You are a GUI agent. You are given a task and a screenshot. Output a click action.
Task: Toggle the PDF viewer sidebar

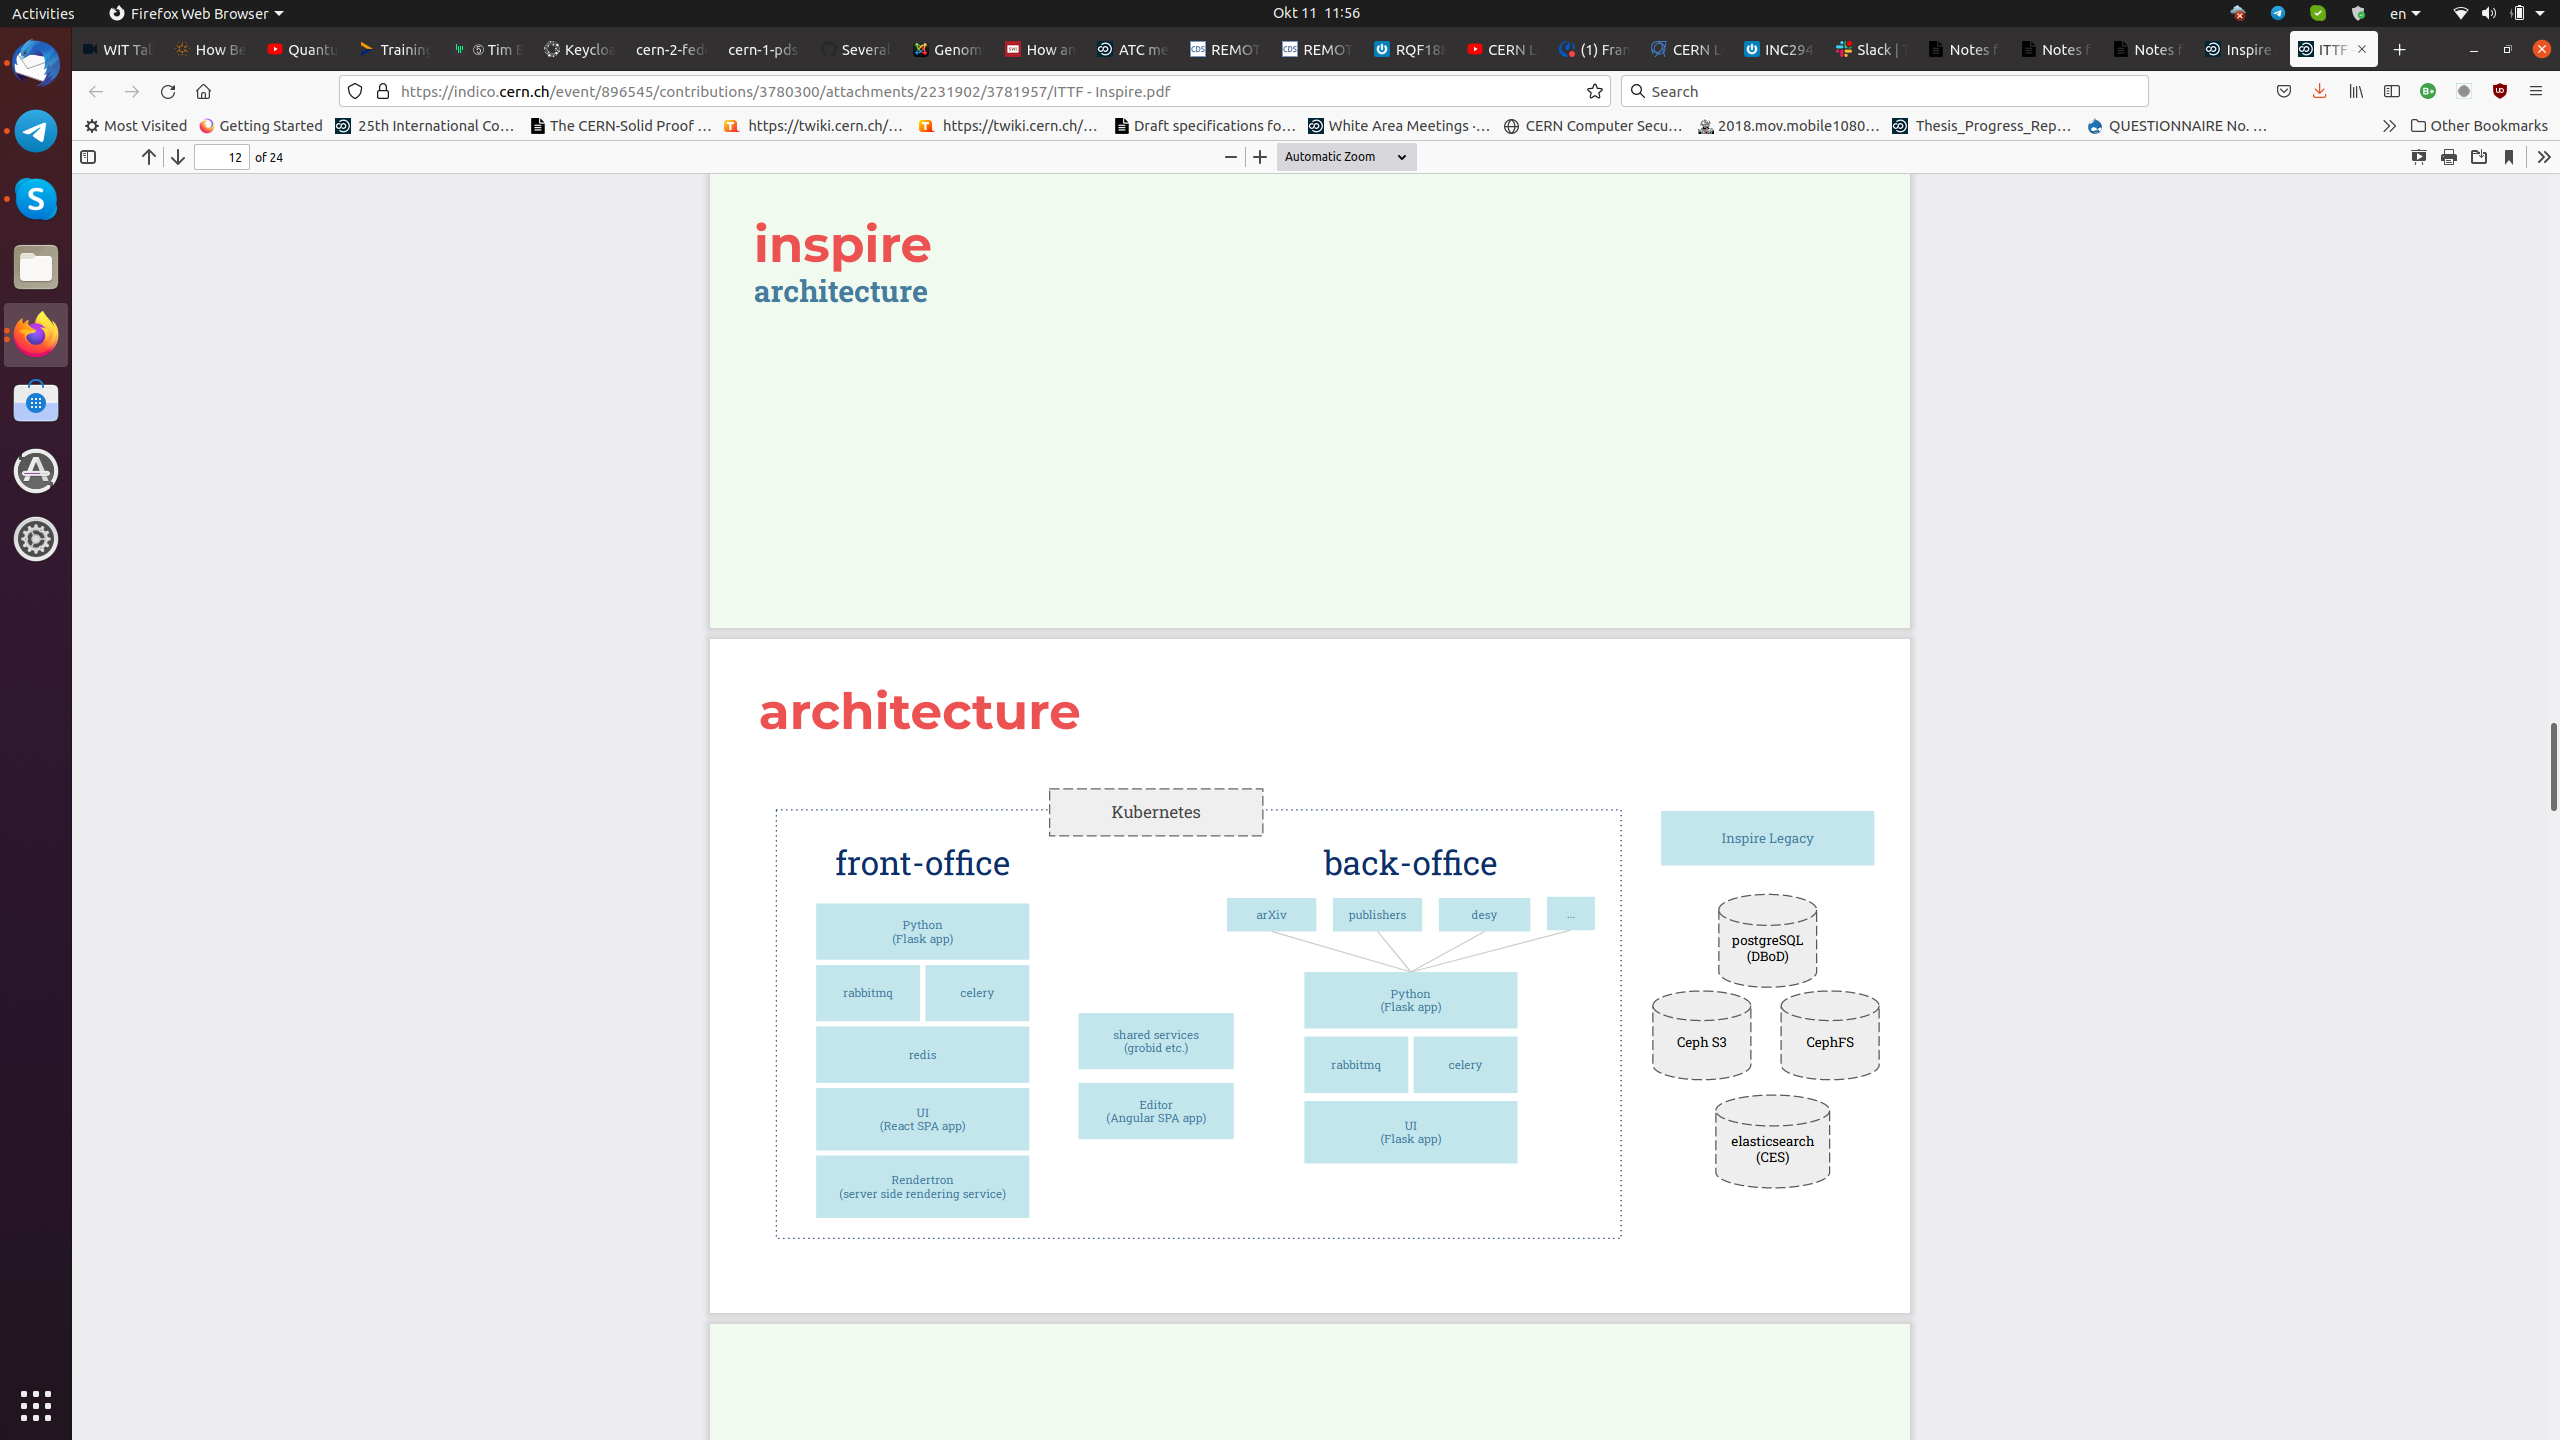(x=88, y=157)
